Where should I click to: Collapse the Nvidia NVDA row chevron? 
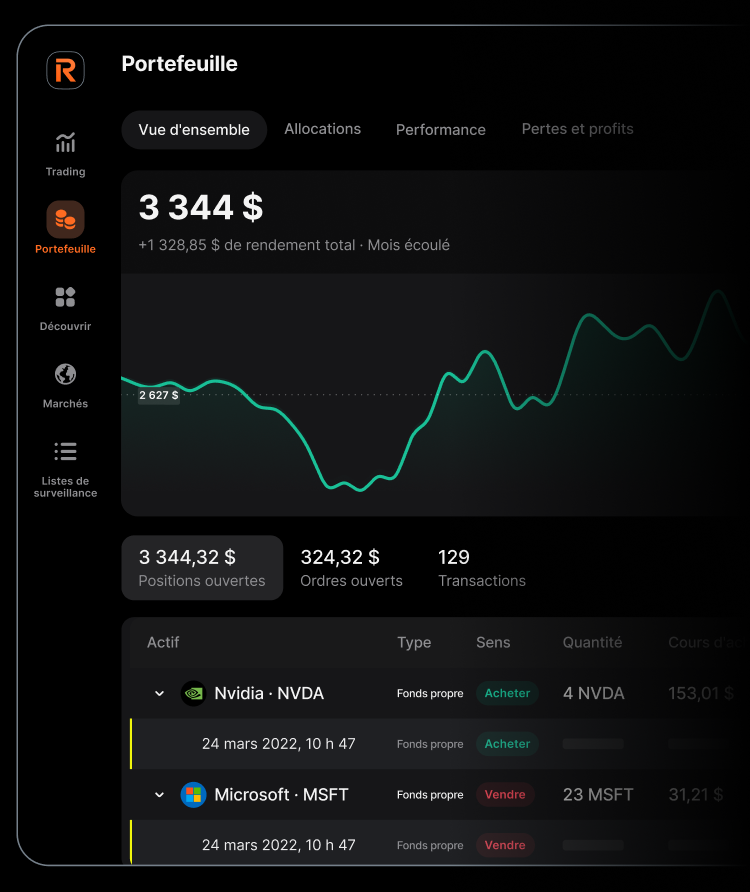(x=159, y=693)
